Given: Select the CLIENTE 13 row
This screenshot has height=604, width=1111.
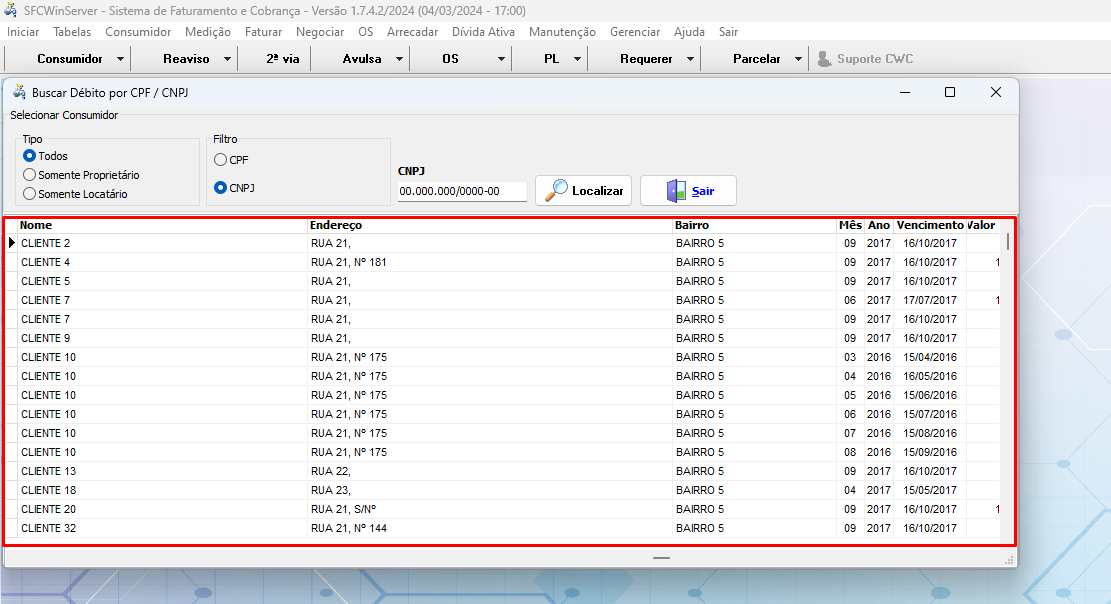Looking at the screenshot, I should point(160,471).
